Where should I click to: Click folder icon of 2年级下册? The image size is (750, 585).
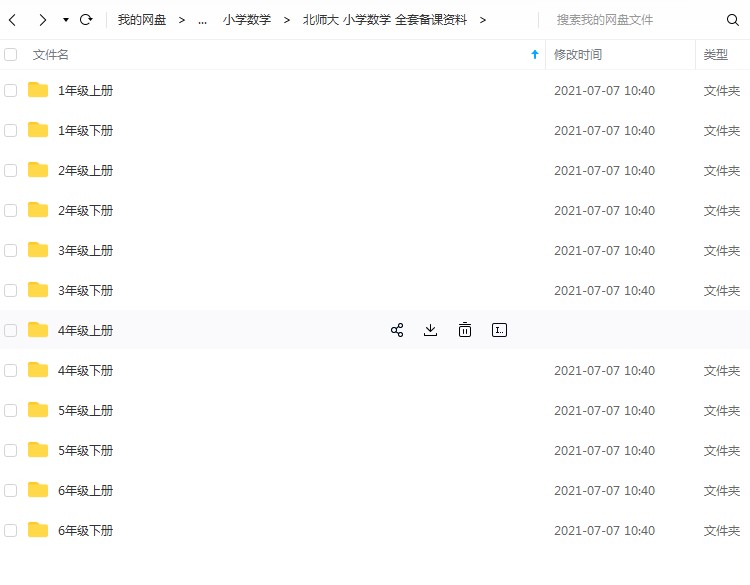[x=38, y=210]
